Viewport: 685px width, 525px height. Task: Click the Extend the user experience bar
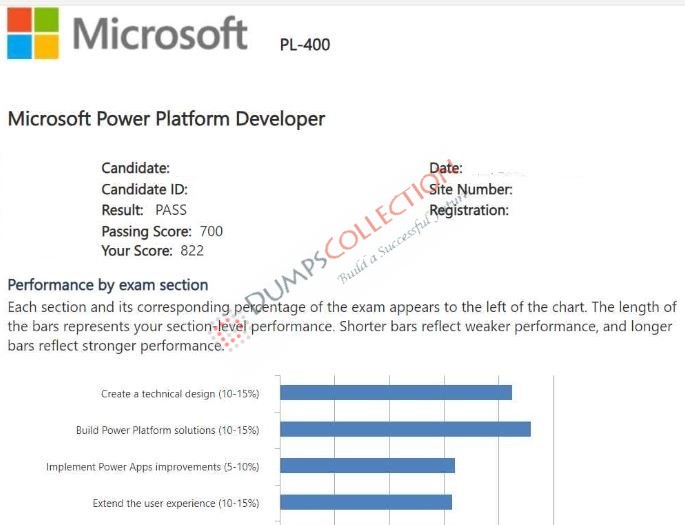click(x=366, y=502)
